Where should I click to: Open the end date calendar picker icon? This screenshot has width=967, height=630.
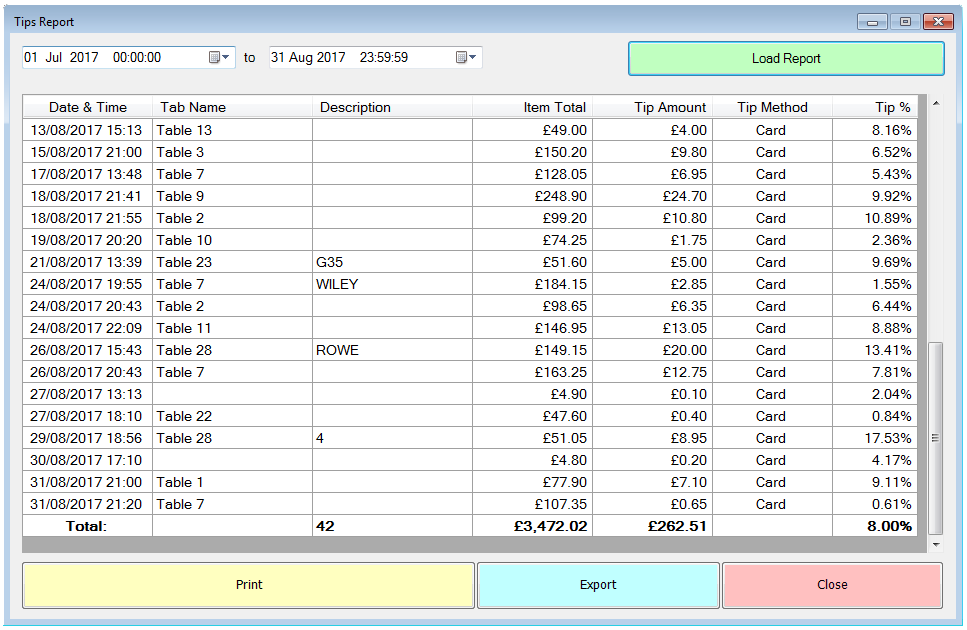pos(461,57)
